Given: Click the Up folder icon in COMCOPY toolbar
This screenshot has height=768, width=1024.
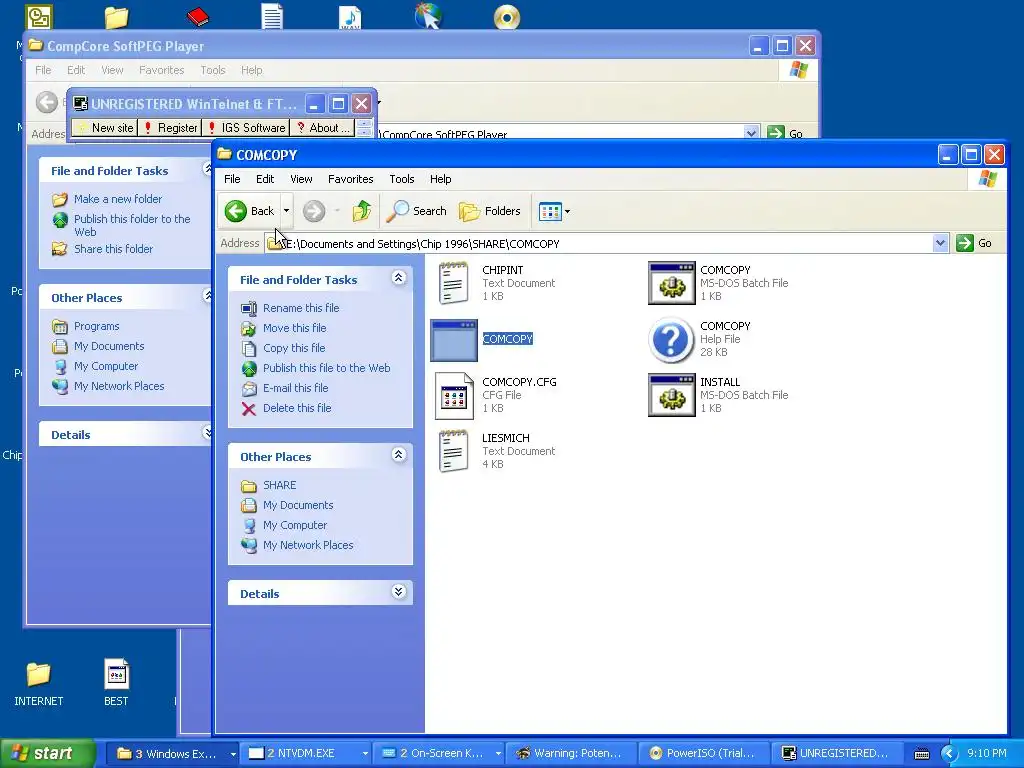Looking at the screenshot, I should pyautogui.click(x=362, y=211).
